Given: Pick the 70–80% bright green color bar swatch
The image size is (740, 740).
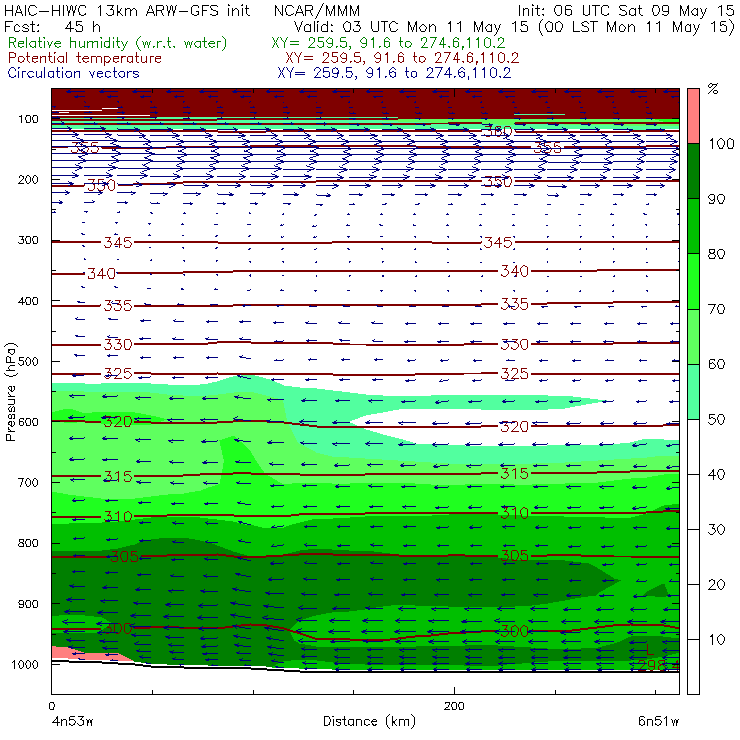Looking at the screenshot, I should pos(693,281).
